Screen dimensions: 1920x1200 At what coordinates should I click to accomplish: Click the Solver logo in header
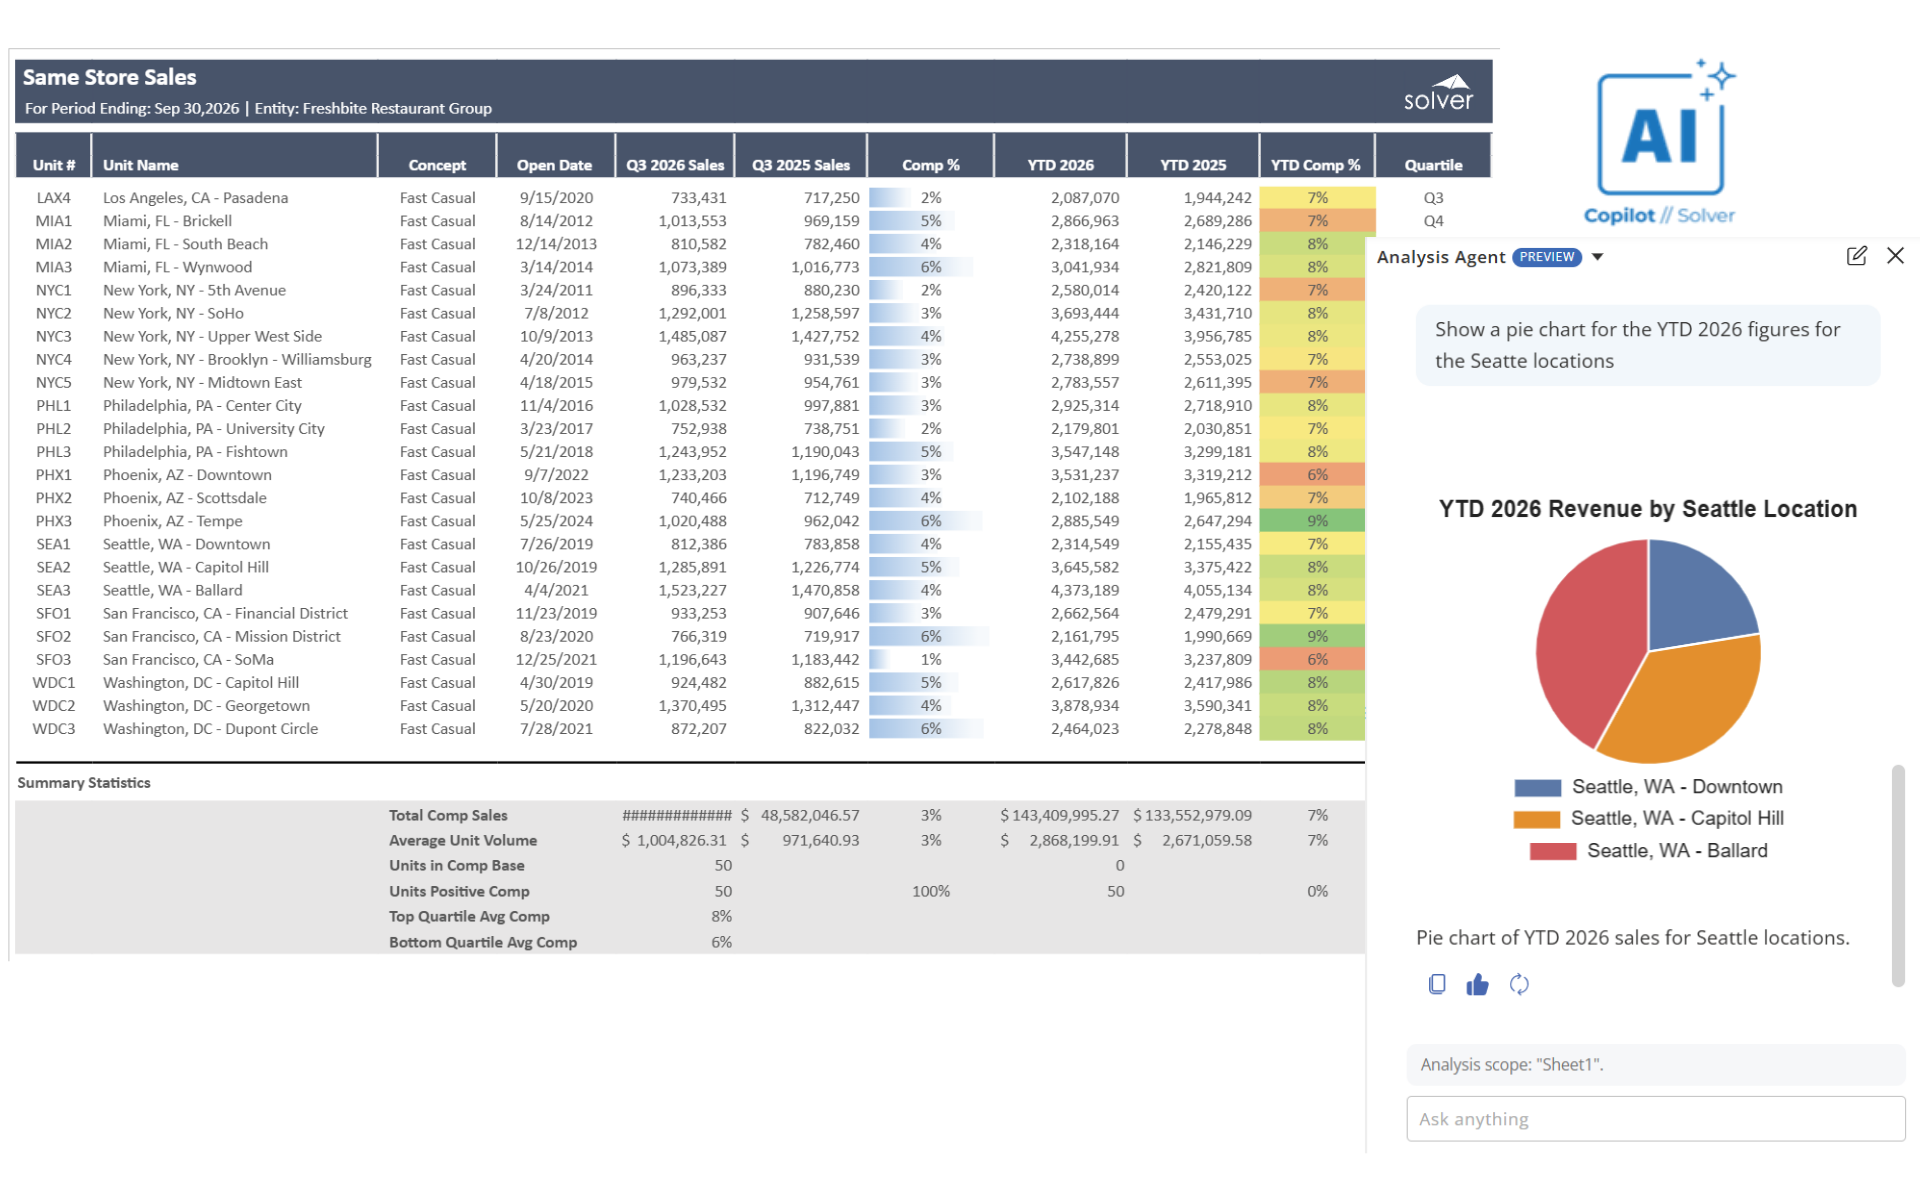pyautogui.click(x=1438, y=93)
